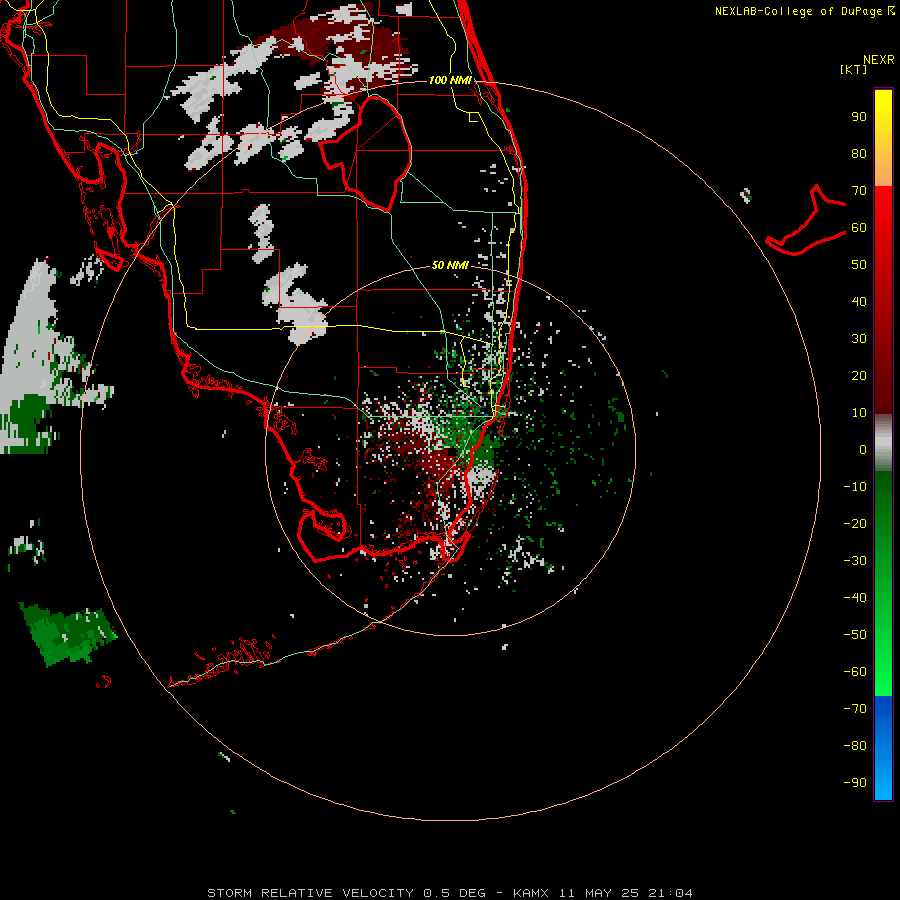Pick the gray zero-velocity band on color scale
The image size is (900, 900).
click(x=883, y=443)
